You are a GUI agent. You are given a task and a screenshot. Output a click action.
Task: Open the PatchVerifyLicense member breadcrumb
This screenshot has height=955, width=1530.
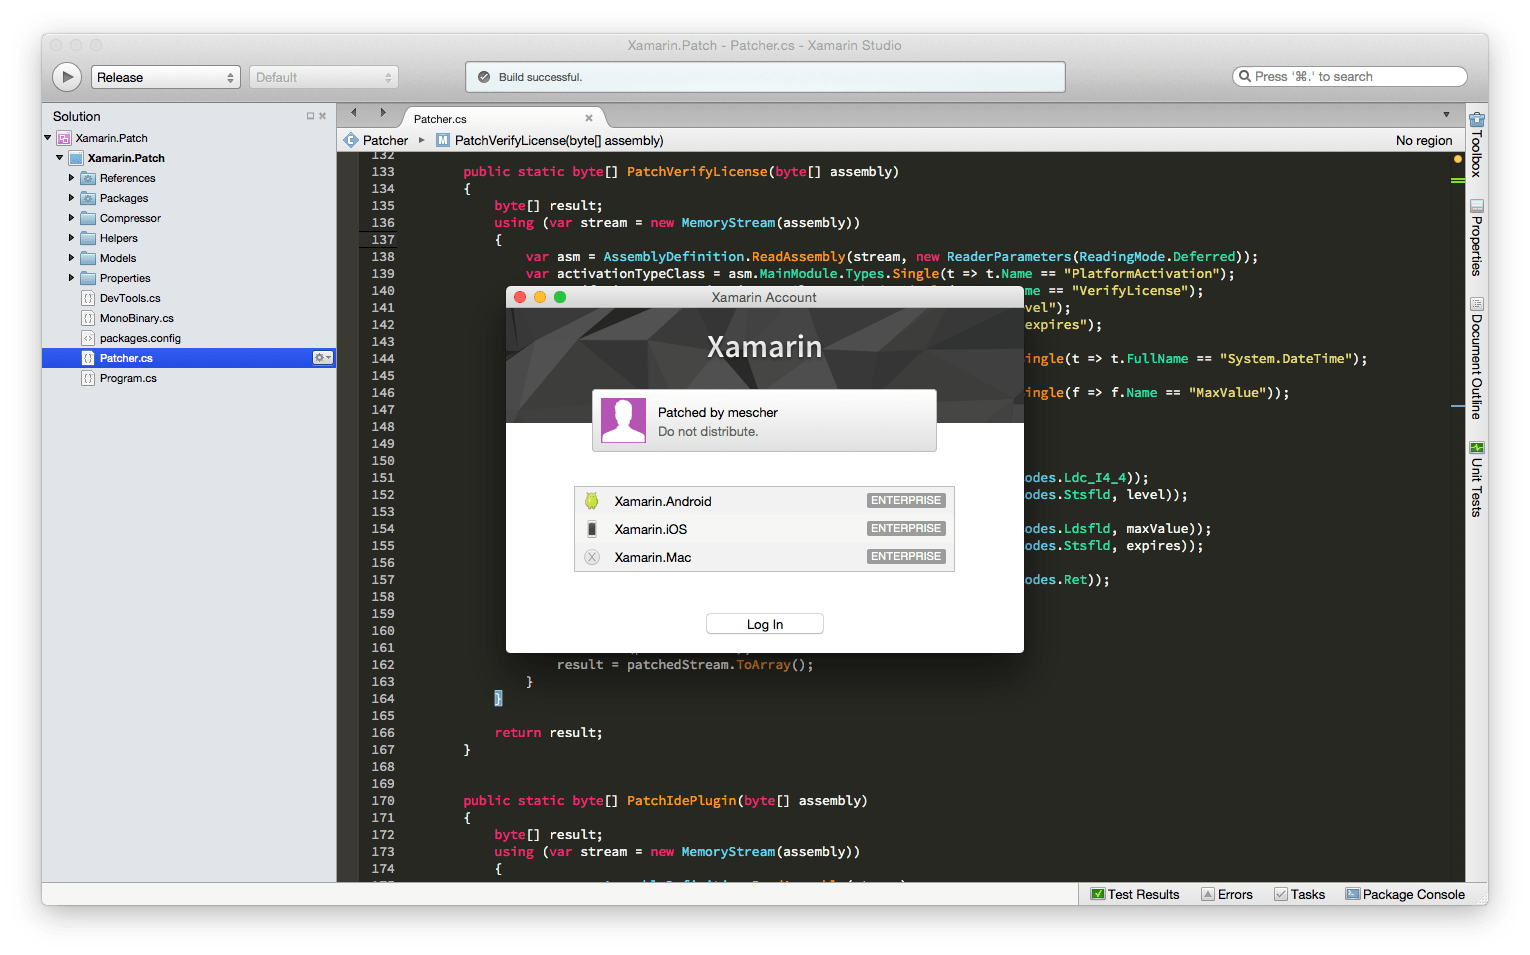click(x=550, y=140)
